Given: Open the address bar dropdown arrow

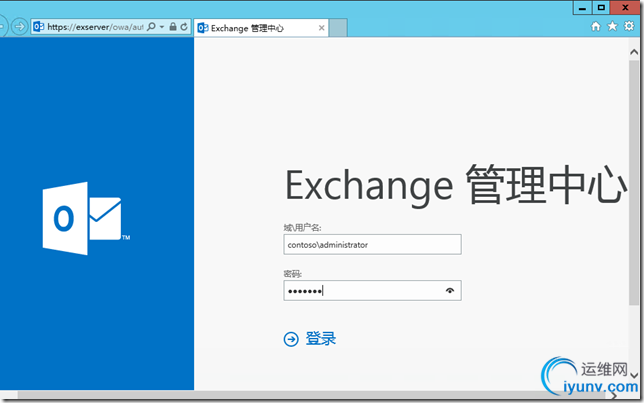Looking at the screenshot, I should coord(162,27).
